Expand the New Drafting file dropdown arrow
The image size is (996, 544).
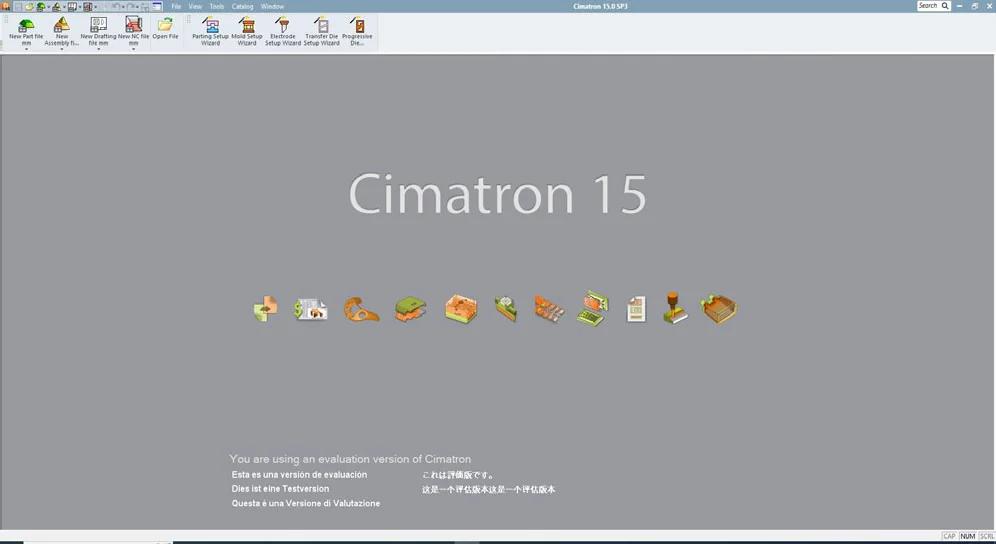tap(98, 49)
